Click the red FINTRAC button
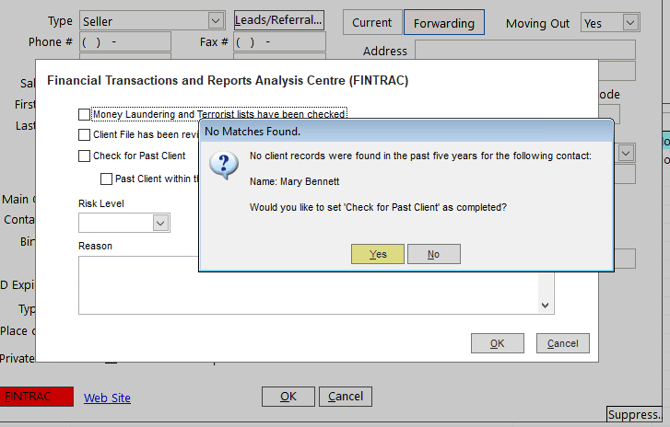670x427 pixels. pyautogui.click(x=36, y=397)
